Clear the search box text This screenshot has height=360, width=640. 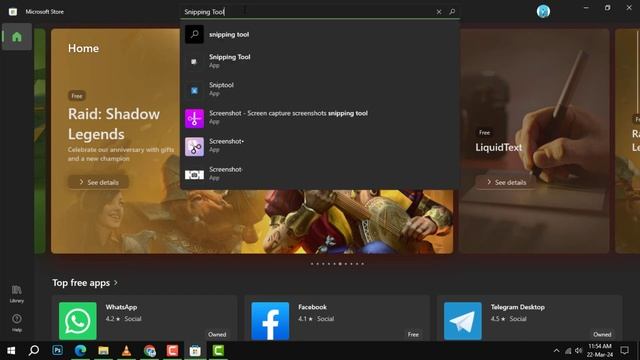pyautogui.click(x=439, y=12)
